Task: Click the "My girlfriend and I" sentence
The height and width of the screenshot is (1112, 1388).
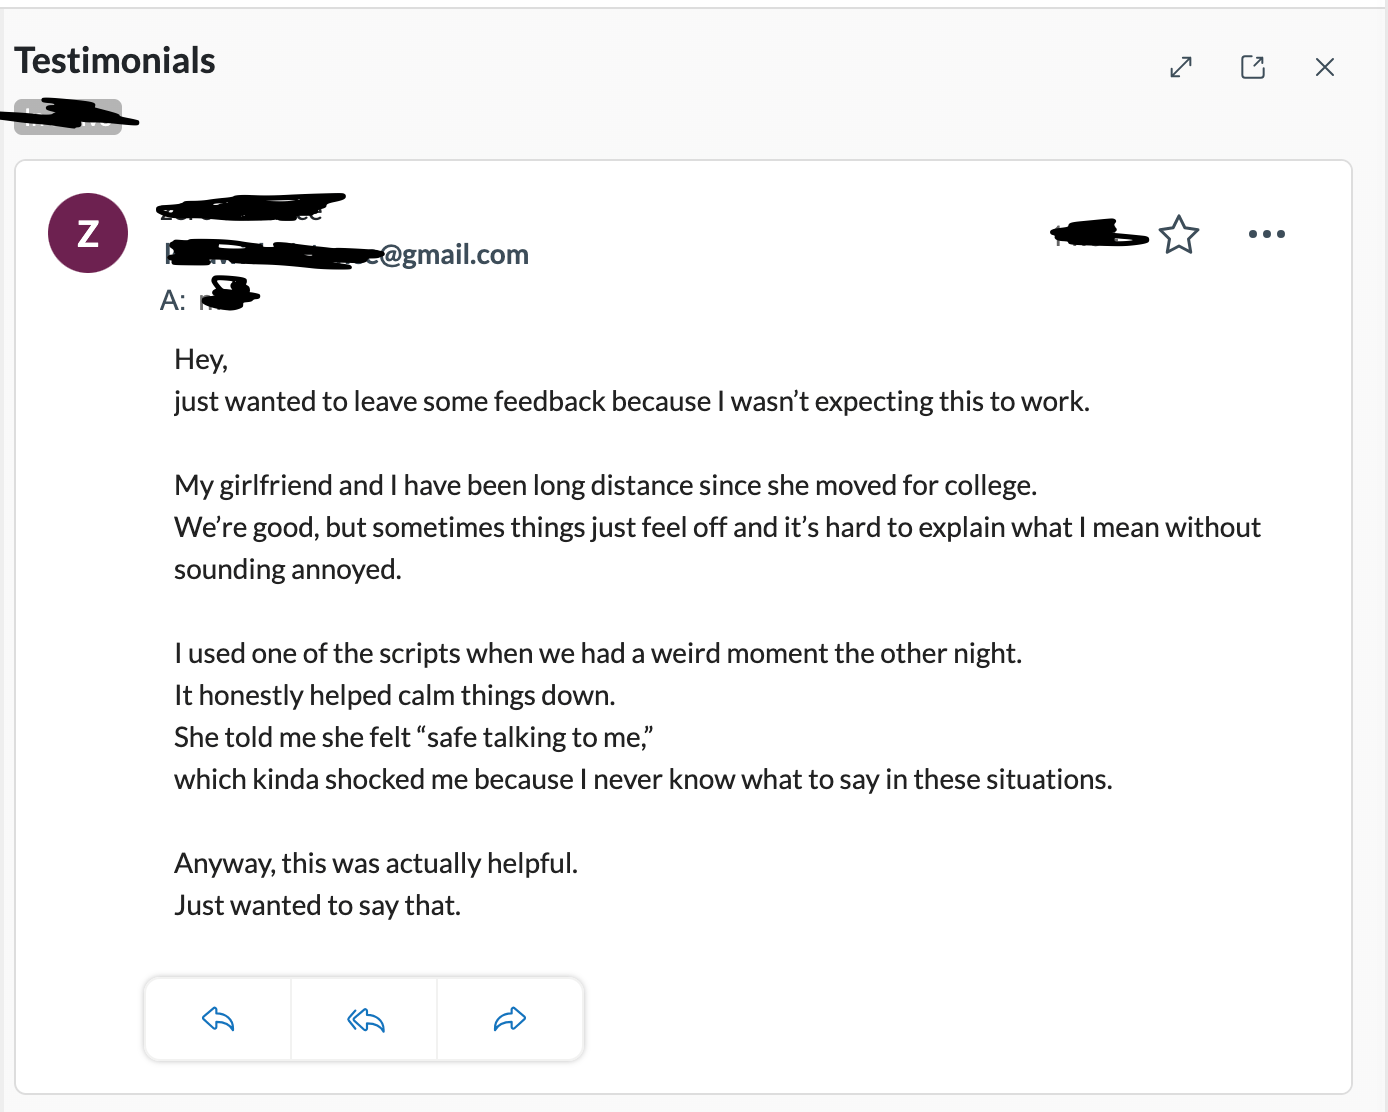Action: 605,485
